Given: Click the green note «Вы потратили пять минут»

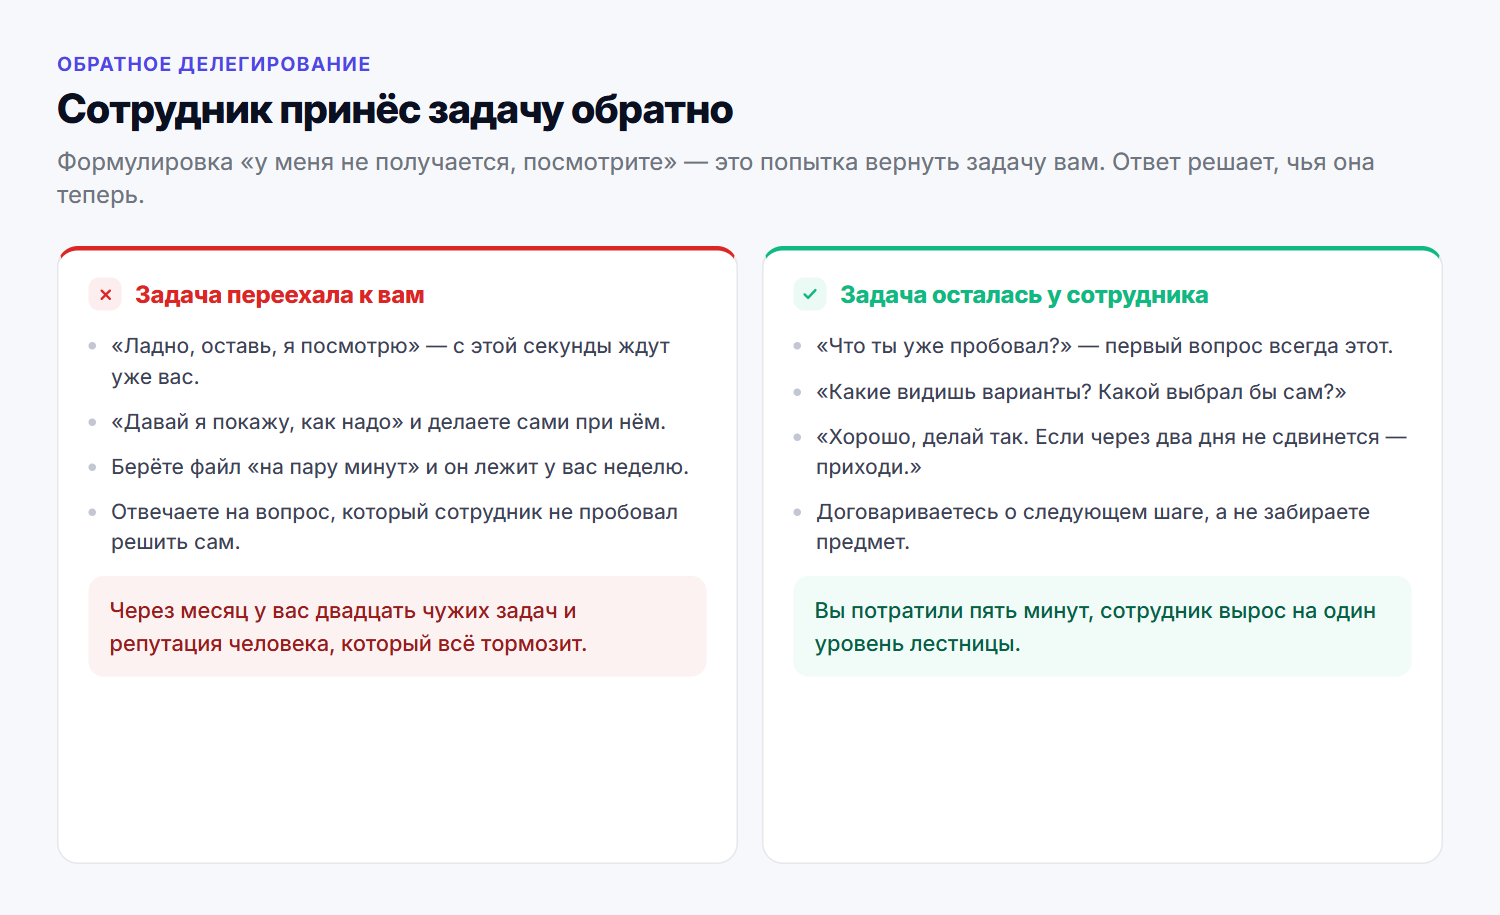Looking at the screenshot, I should (1103, 626).
